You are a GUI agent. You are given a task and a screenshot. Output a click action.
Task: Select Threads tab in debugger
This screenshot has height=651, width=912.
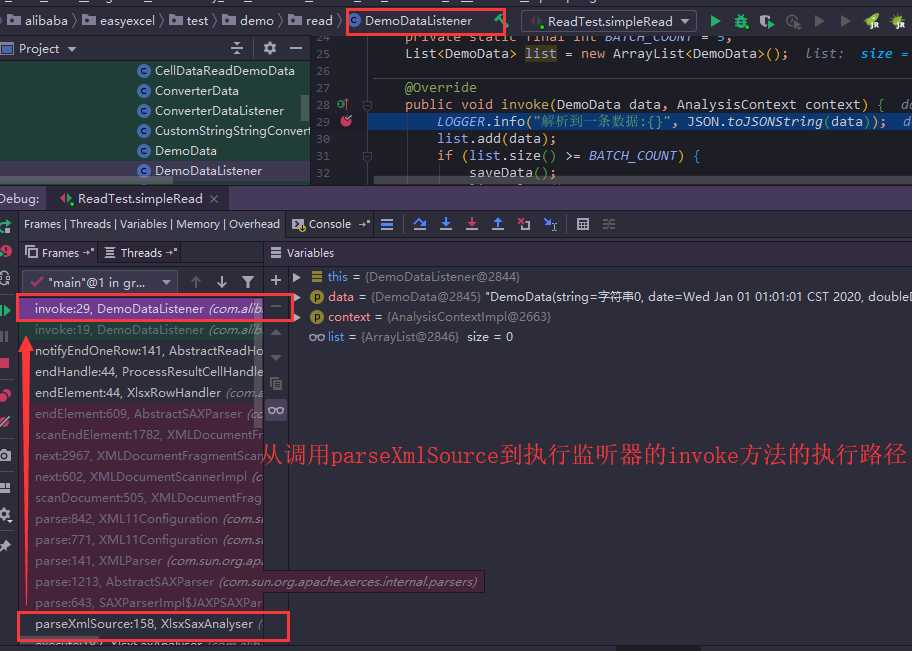click(x=141, y=253)
